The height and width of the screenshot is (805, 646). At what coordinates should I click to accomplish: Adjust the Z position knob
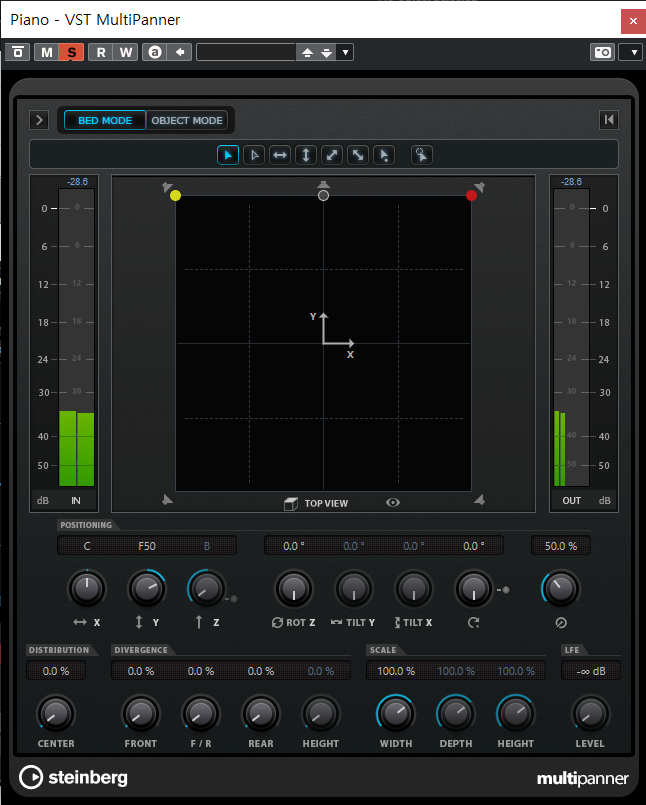(x=206, y=589)
